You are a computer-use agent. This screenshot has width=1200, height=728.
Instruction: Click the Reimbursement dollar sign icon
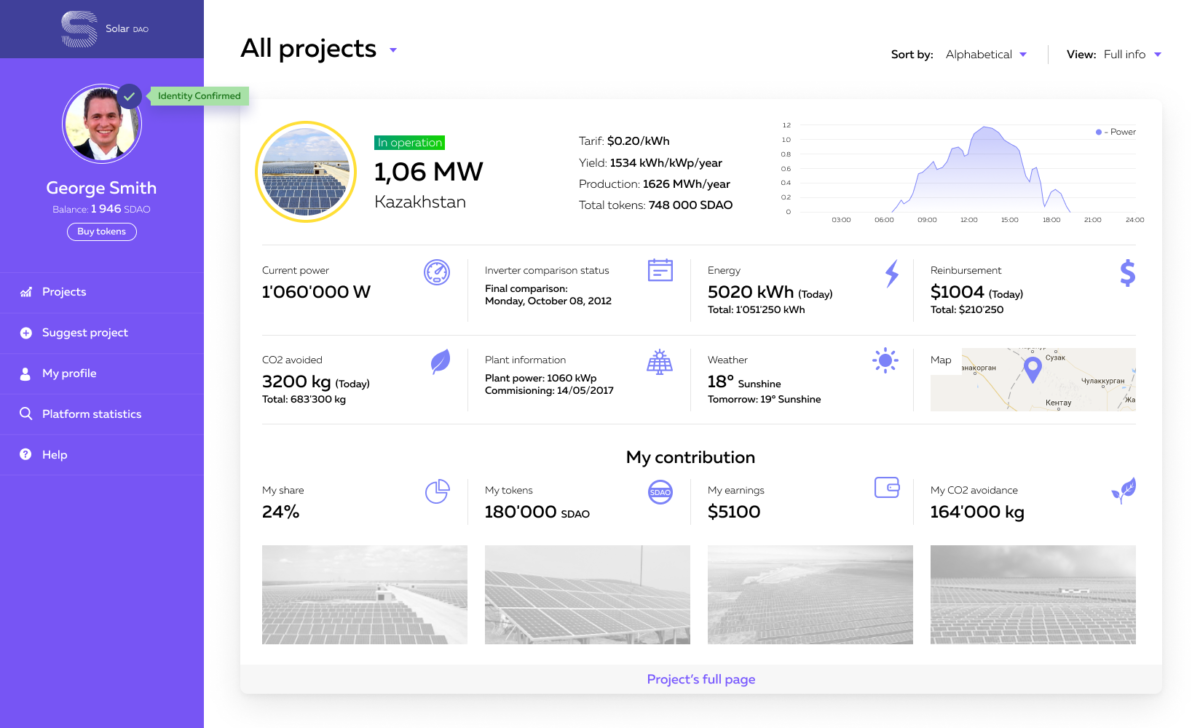coord(1127,272)
